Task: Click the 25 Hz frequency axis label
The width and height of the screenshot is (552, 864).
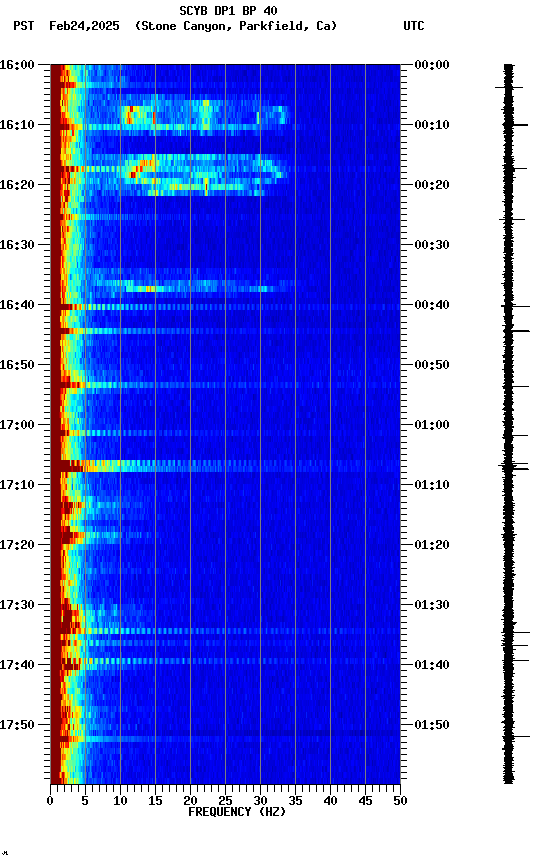Action: [225, 801]
